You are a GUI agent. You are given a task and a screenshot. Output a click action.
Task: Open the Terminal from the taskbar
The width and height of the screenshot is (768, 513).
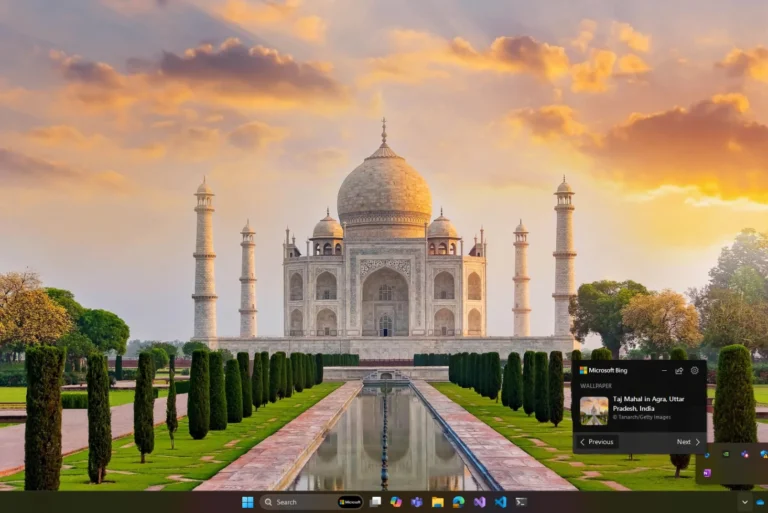522,502
